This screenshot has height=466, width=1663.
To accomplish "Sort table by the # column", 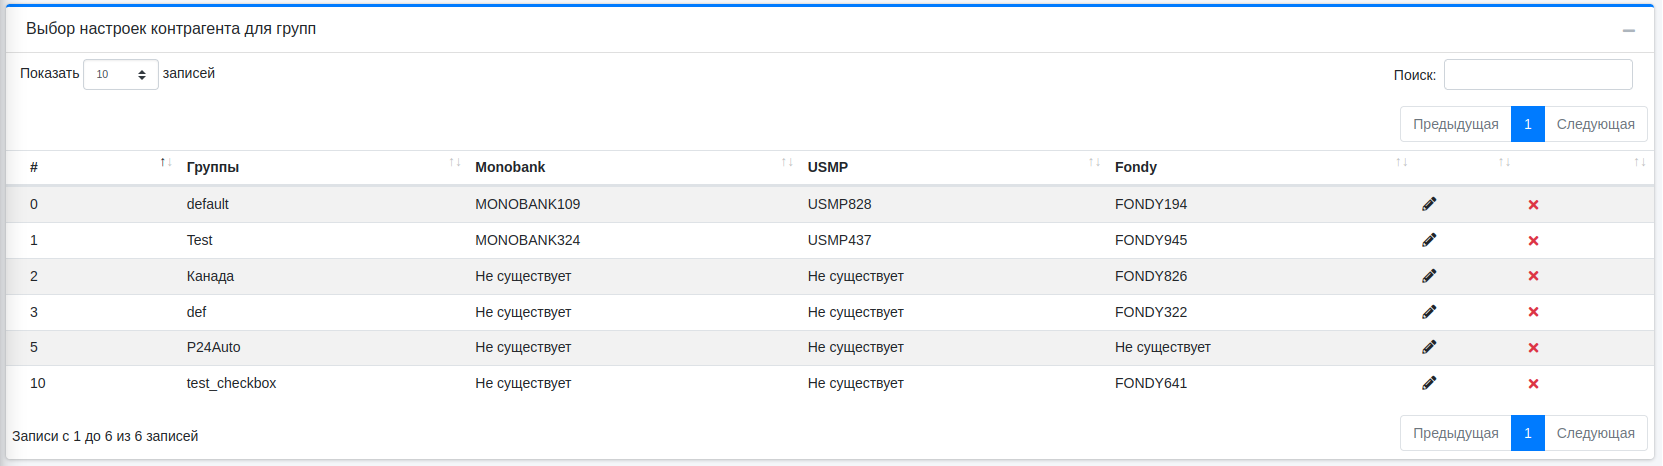I will tap(90, 167).
